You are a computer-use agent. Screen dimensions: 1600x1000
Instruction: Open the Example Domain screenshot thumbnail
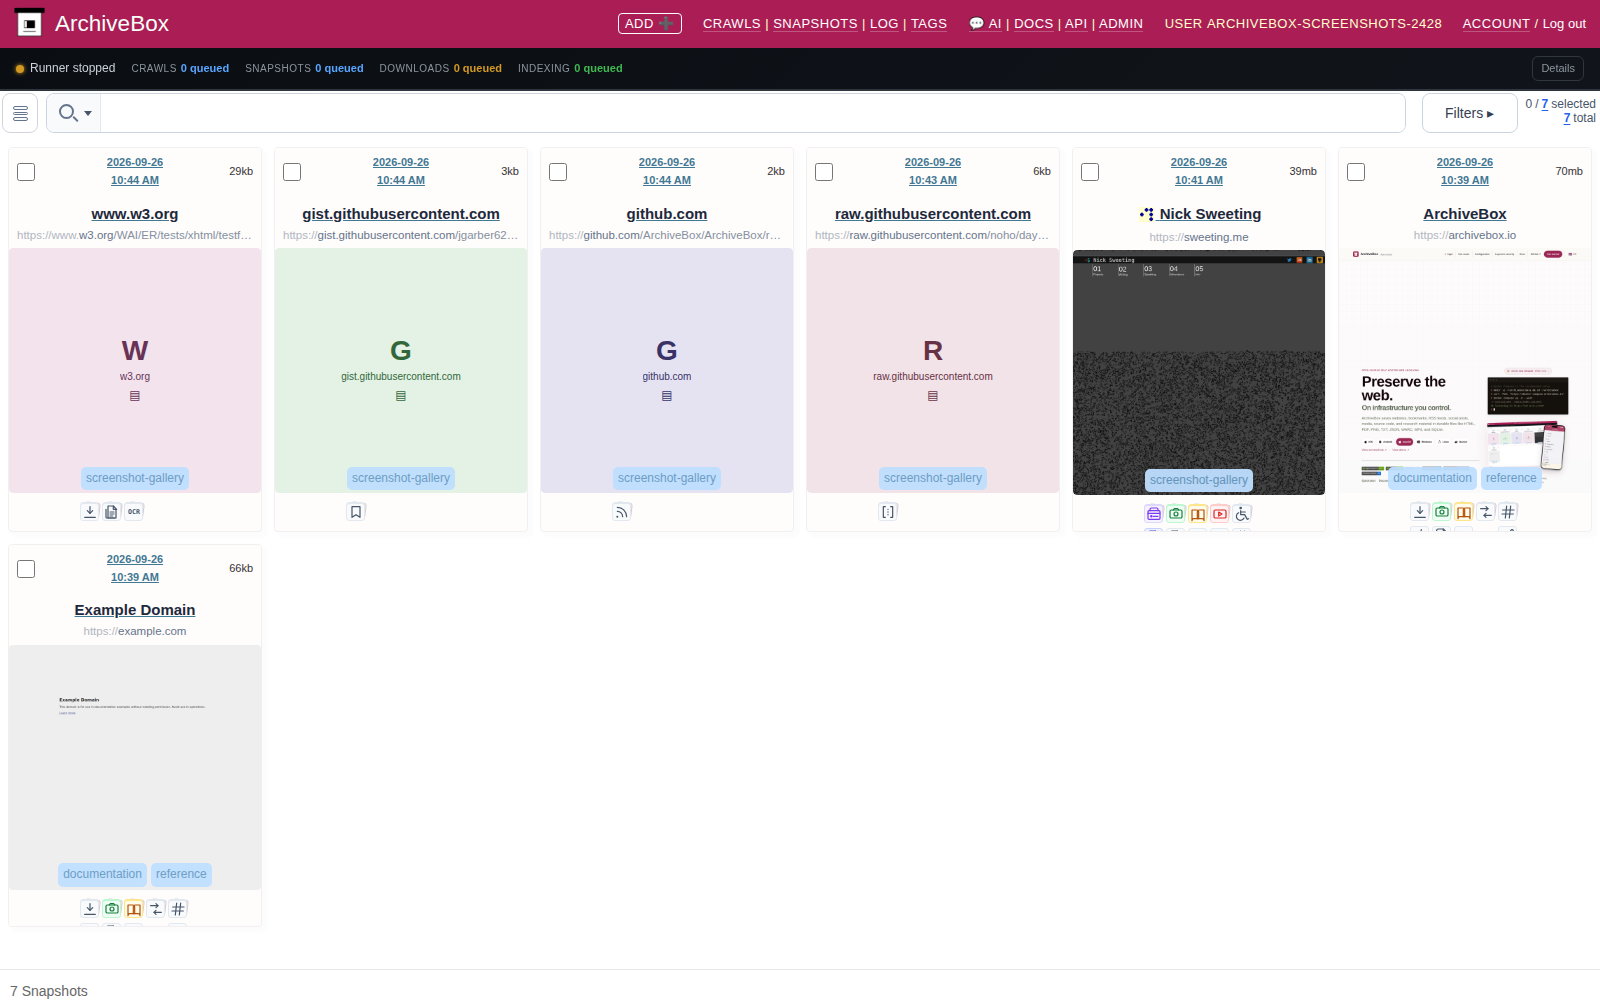point(135,767)
